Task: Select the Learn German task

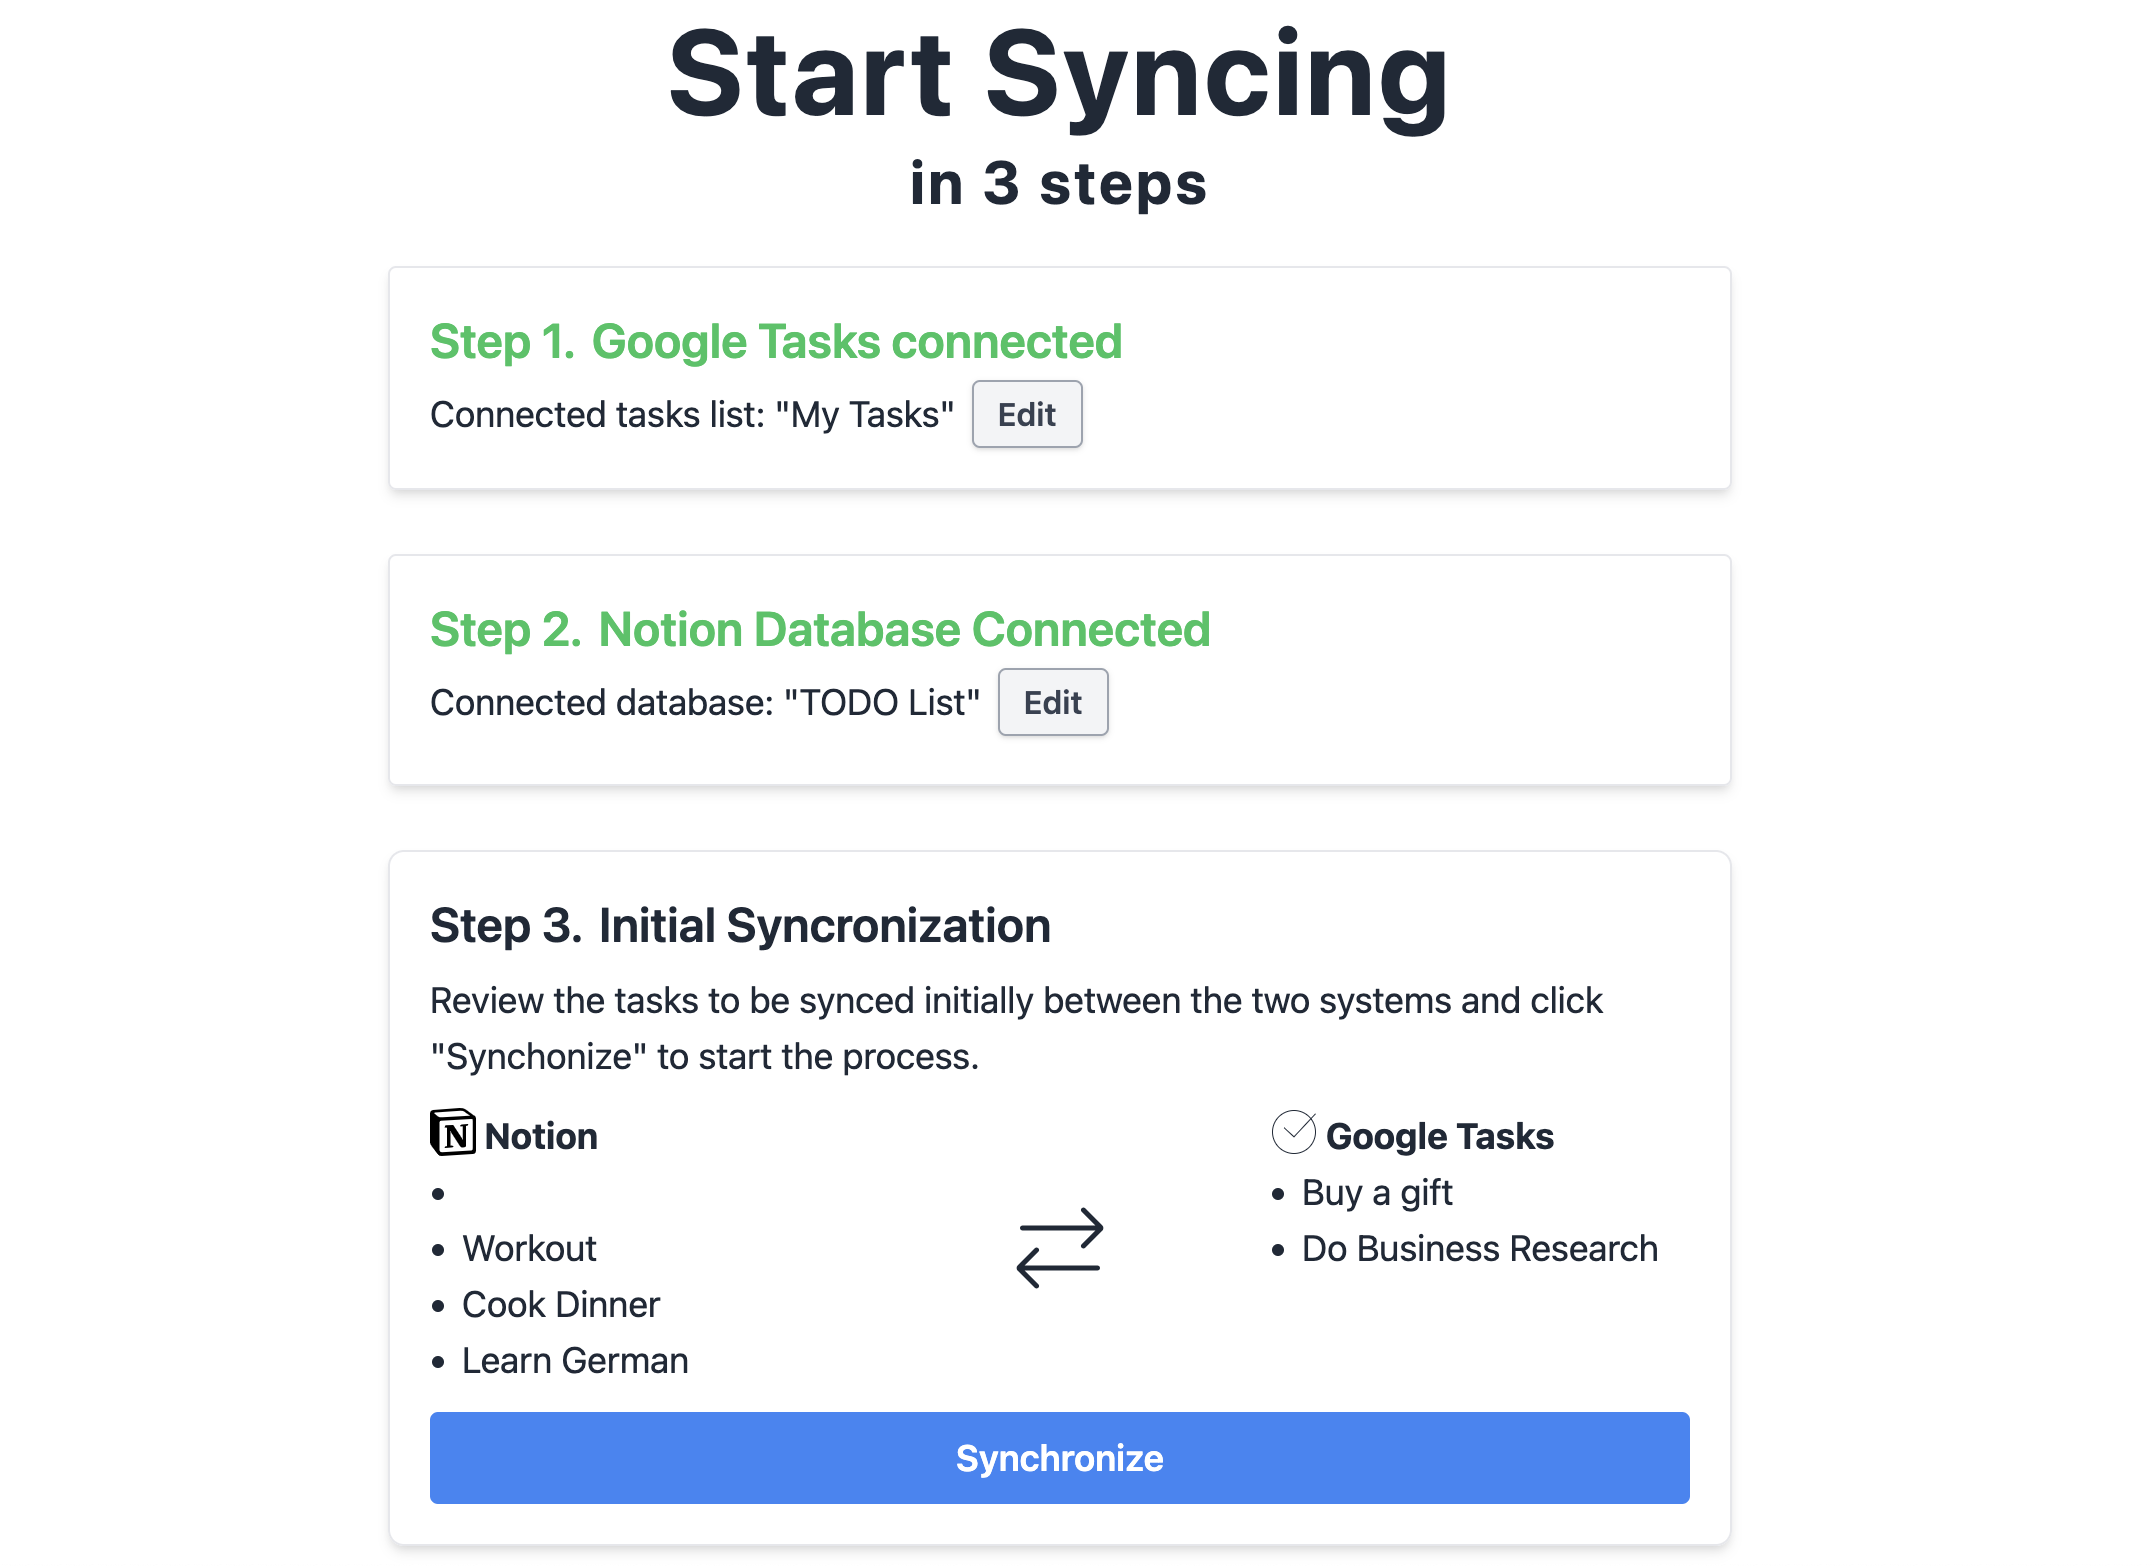Action: tap(575, 1360)
